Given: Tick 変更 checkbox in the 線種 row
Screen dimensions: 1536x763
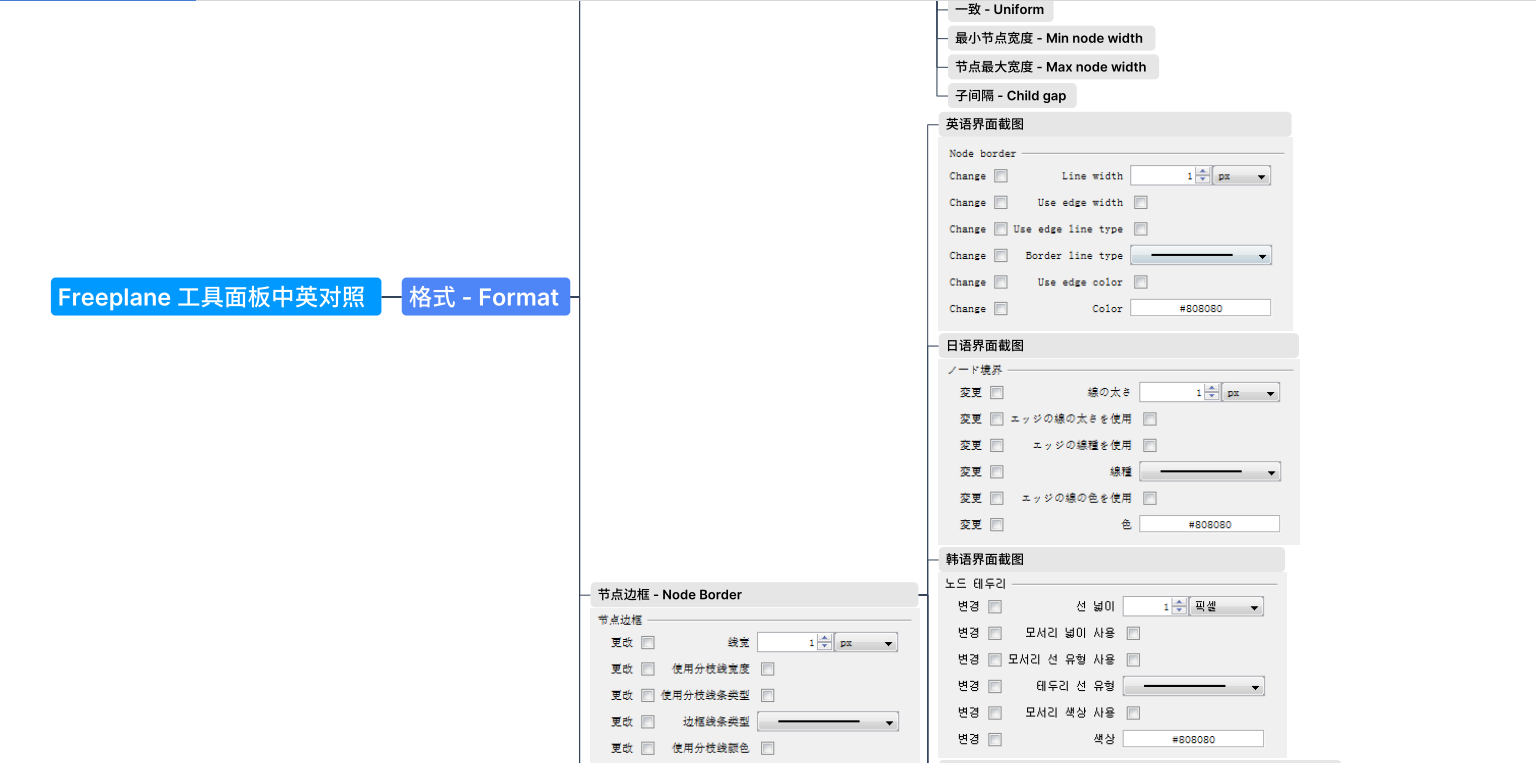Looking at the screenshot, I should 997,472.
